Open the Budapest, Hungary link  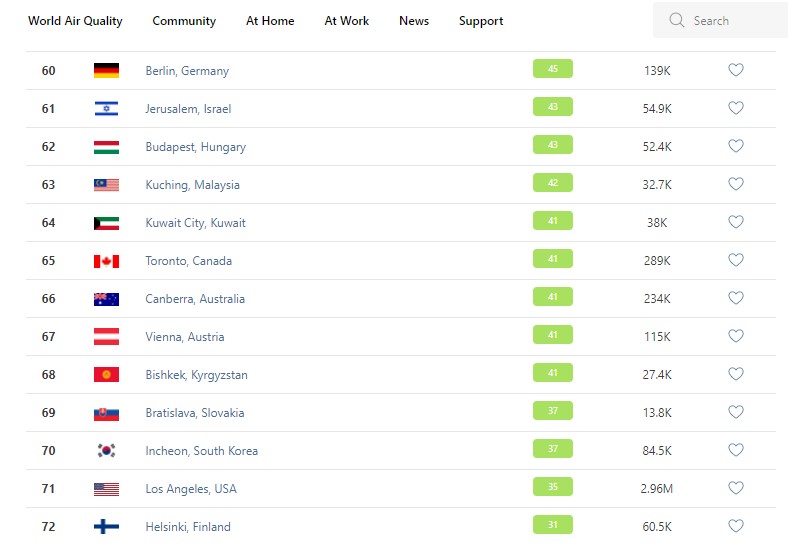(195, 147)
